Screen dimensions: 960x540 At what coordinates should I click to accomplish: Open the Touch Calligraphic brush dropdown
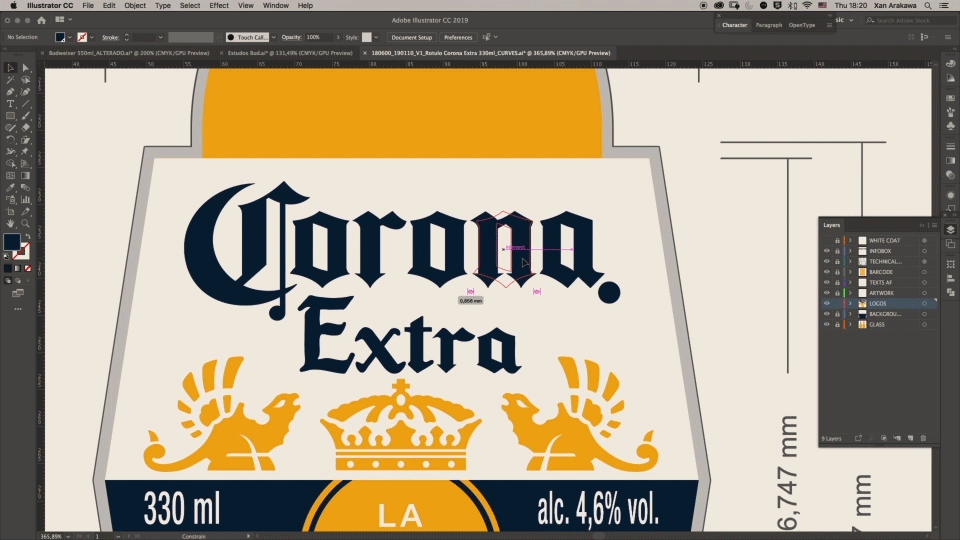point(273,37)
